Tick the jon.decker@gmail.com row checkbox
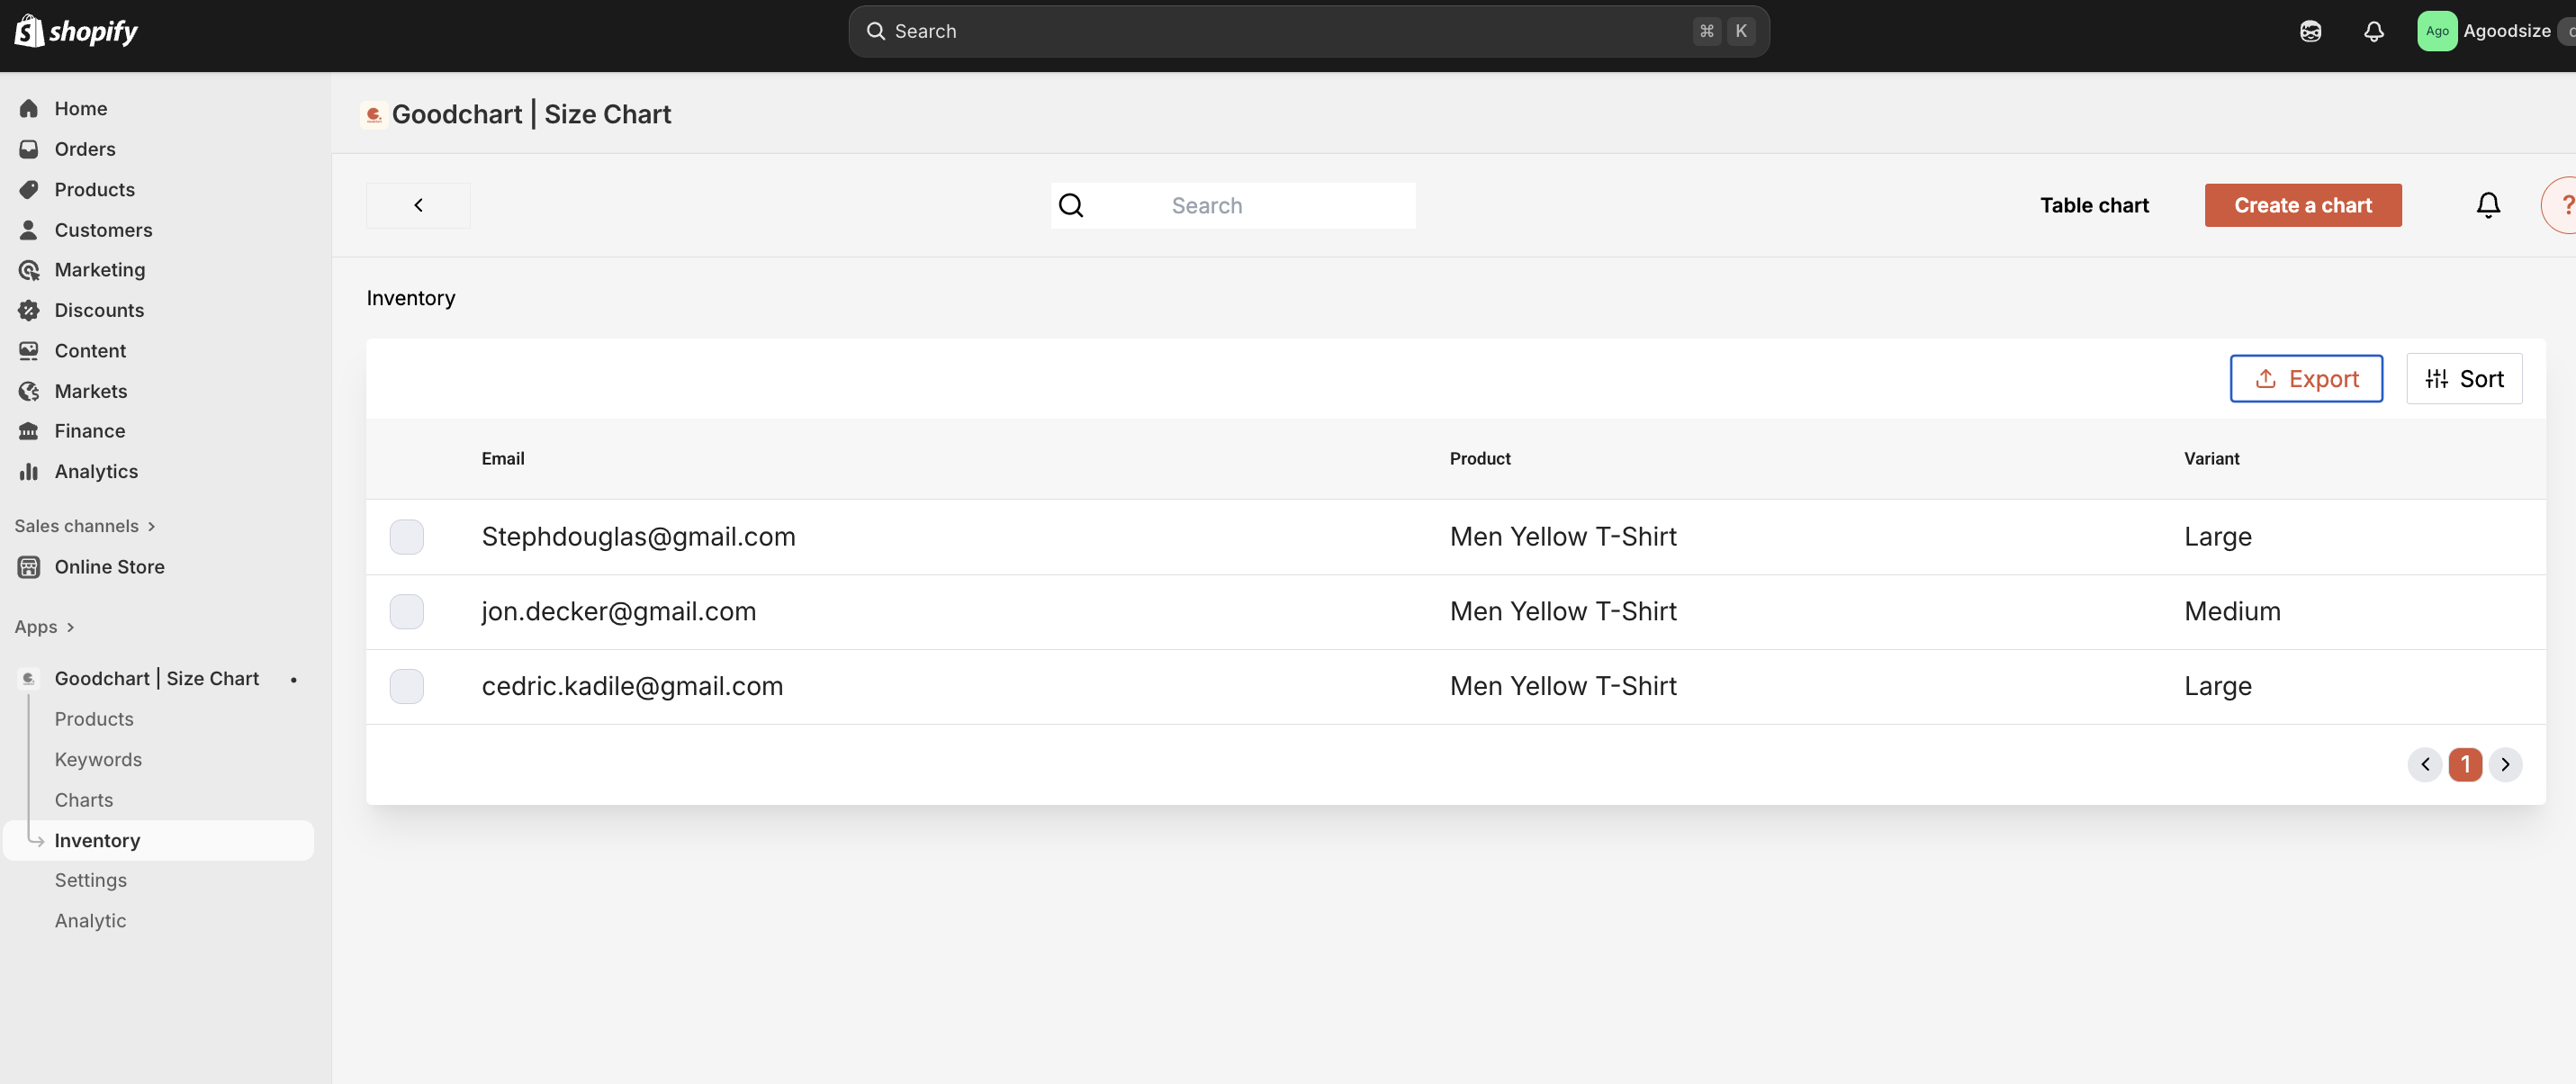This screenshot has height=1084, width=2576. point(406,611)
